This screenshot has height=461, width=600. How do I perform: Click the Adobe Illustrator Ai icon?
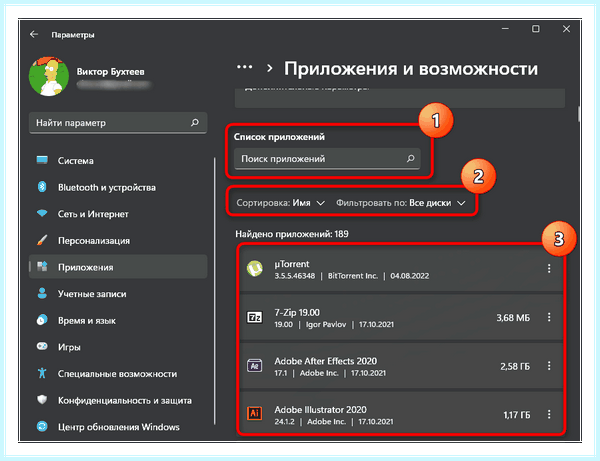[x=255, y=413]
